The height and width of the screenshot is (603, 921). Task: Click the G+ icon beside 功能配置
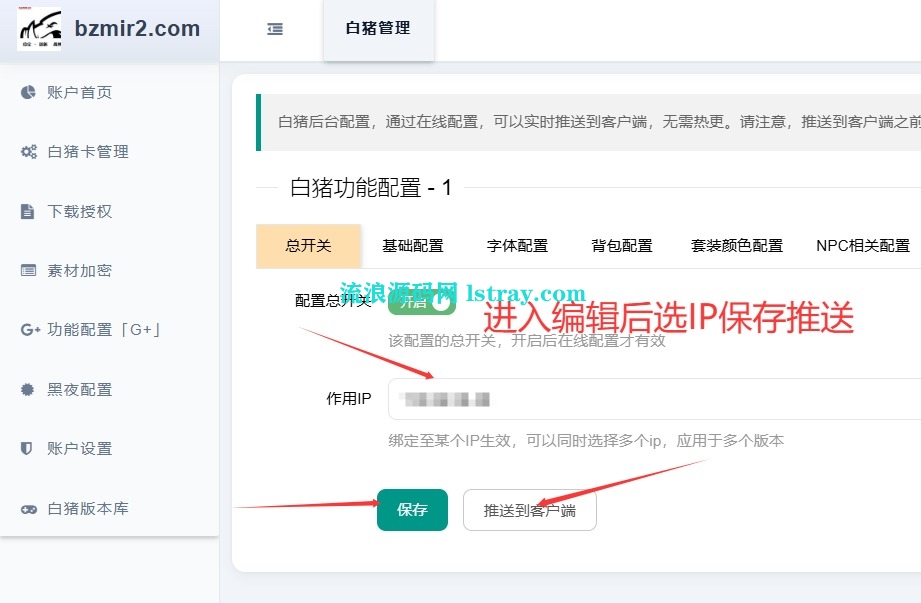click(30, 330)
